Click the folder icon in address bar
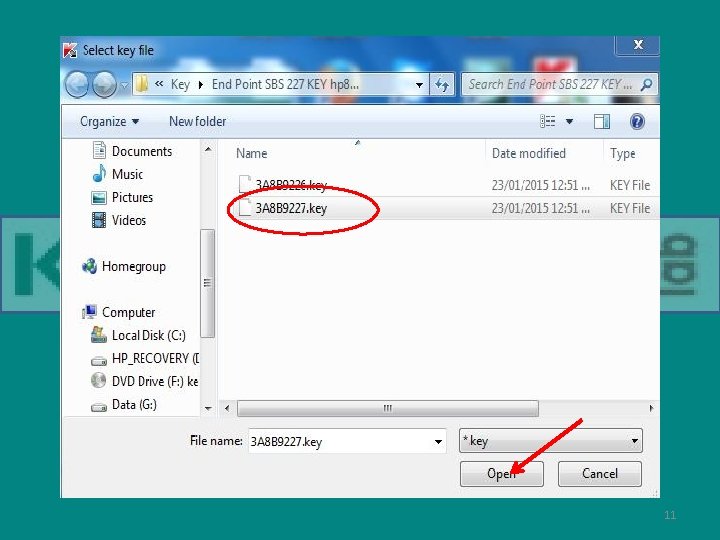720x540 pixels. (x=142, y=84)
